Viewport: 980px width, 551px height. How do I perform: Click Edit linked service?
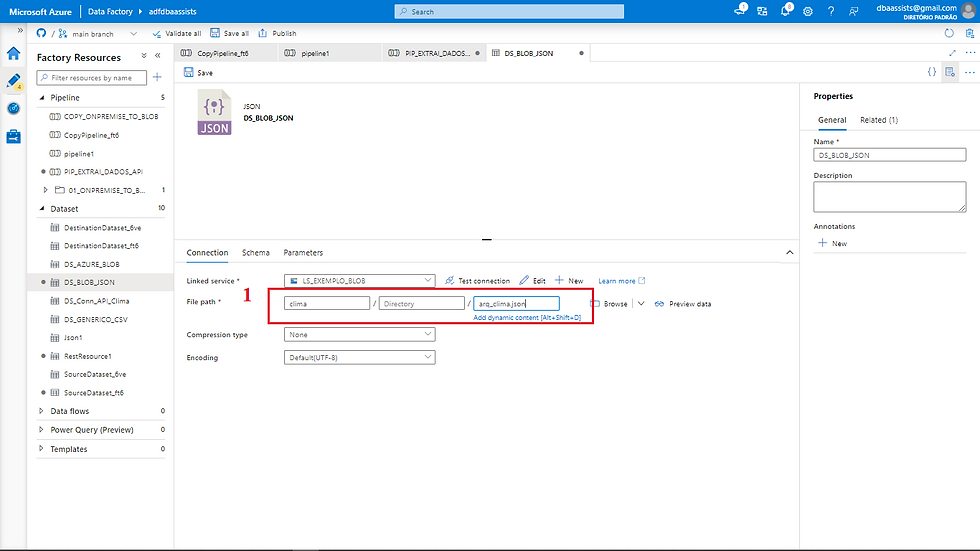(532, 280)
